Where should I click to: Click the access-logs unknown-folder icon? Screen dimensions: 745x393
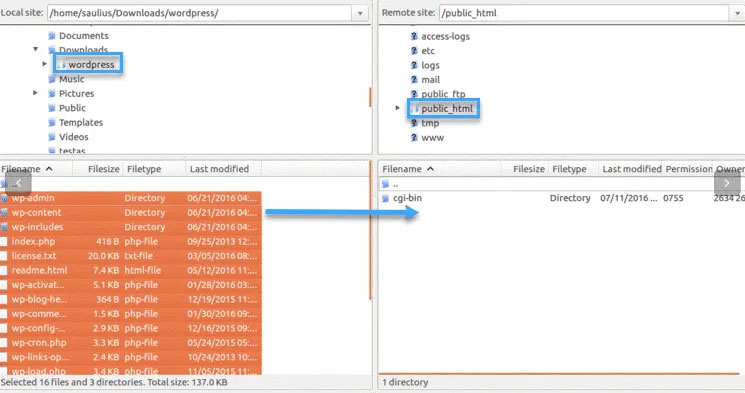click(x=414, y=36)
